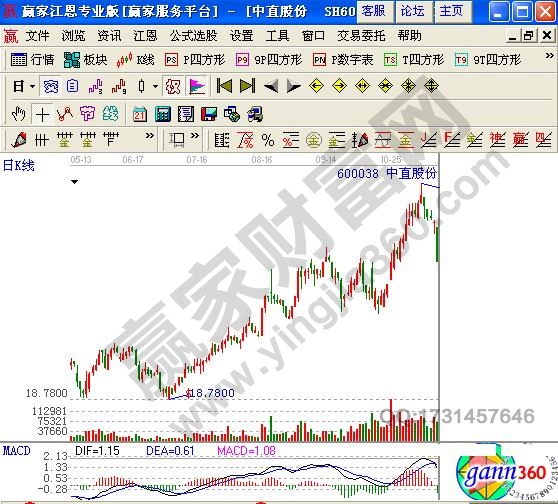Open the 江恩 menu
Screen dimensions: 558x504
[x=145, y=36]
